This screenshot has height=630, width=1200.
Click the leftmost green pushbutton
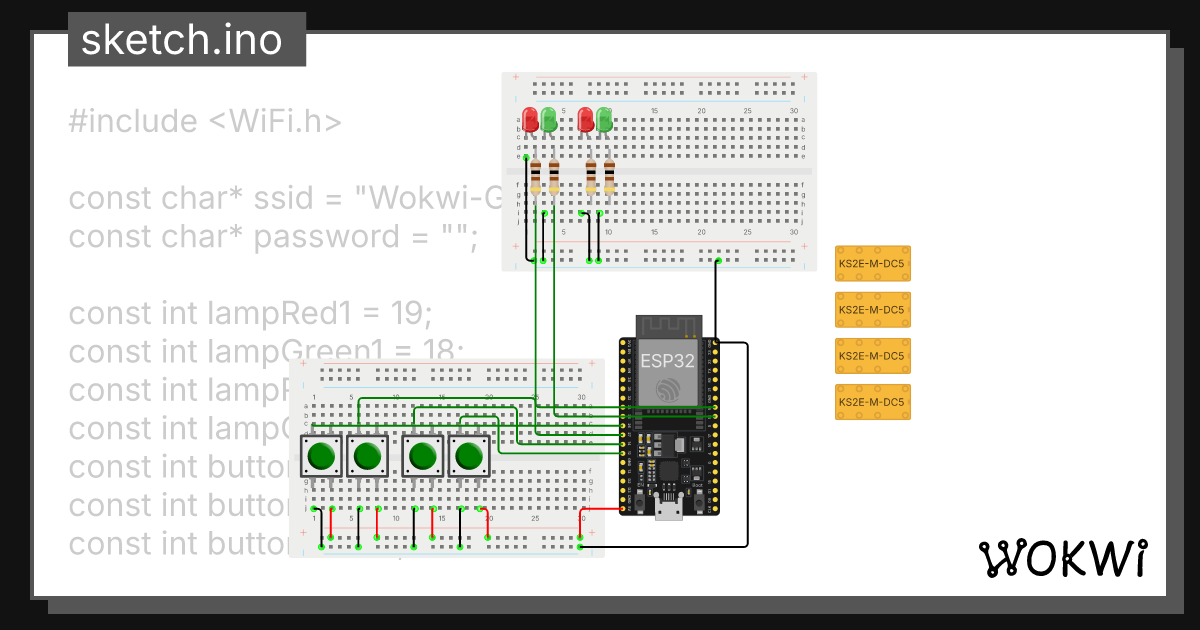coord(321,456)
